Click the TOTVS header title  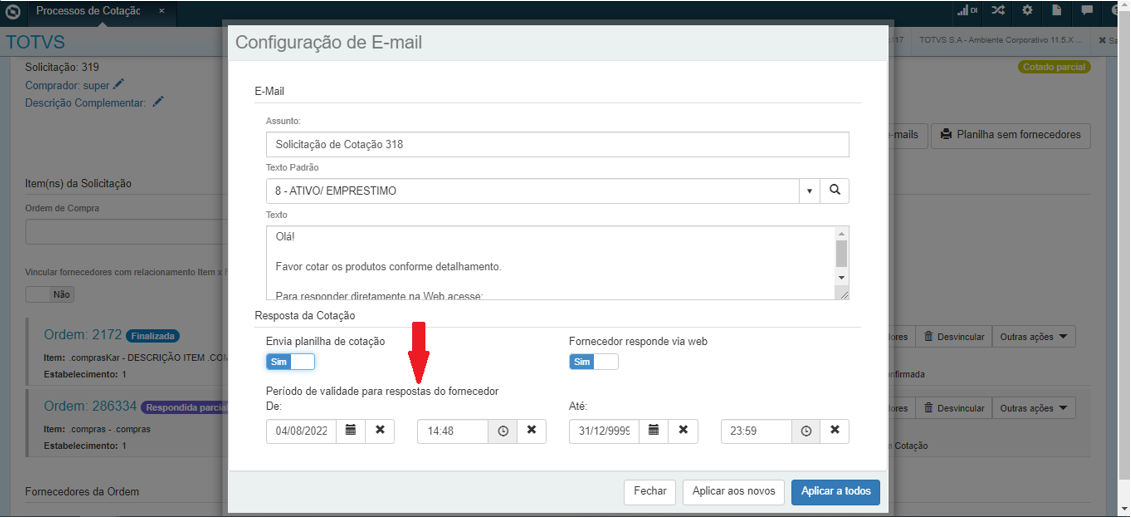(x=35, y=42)
